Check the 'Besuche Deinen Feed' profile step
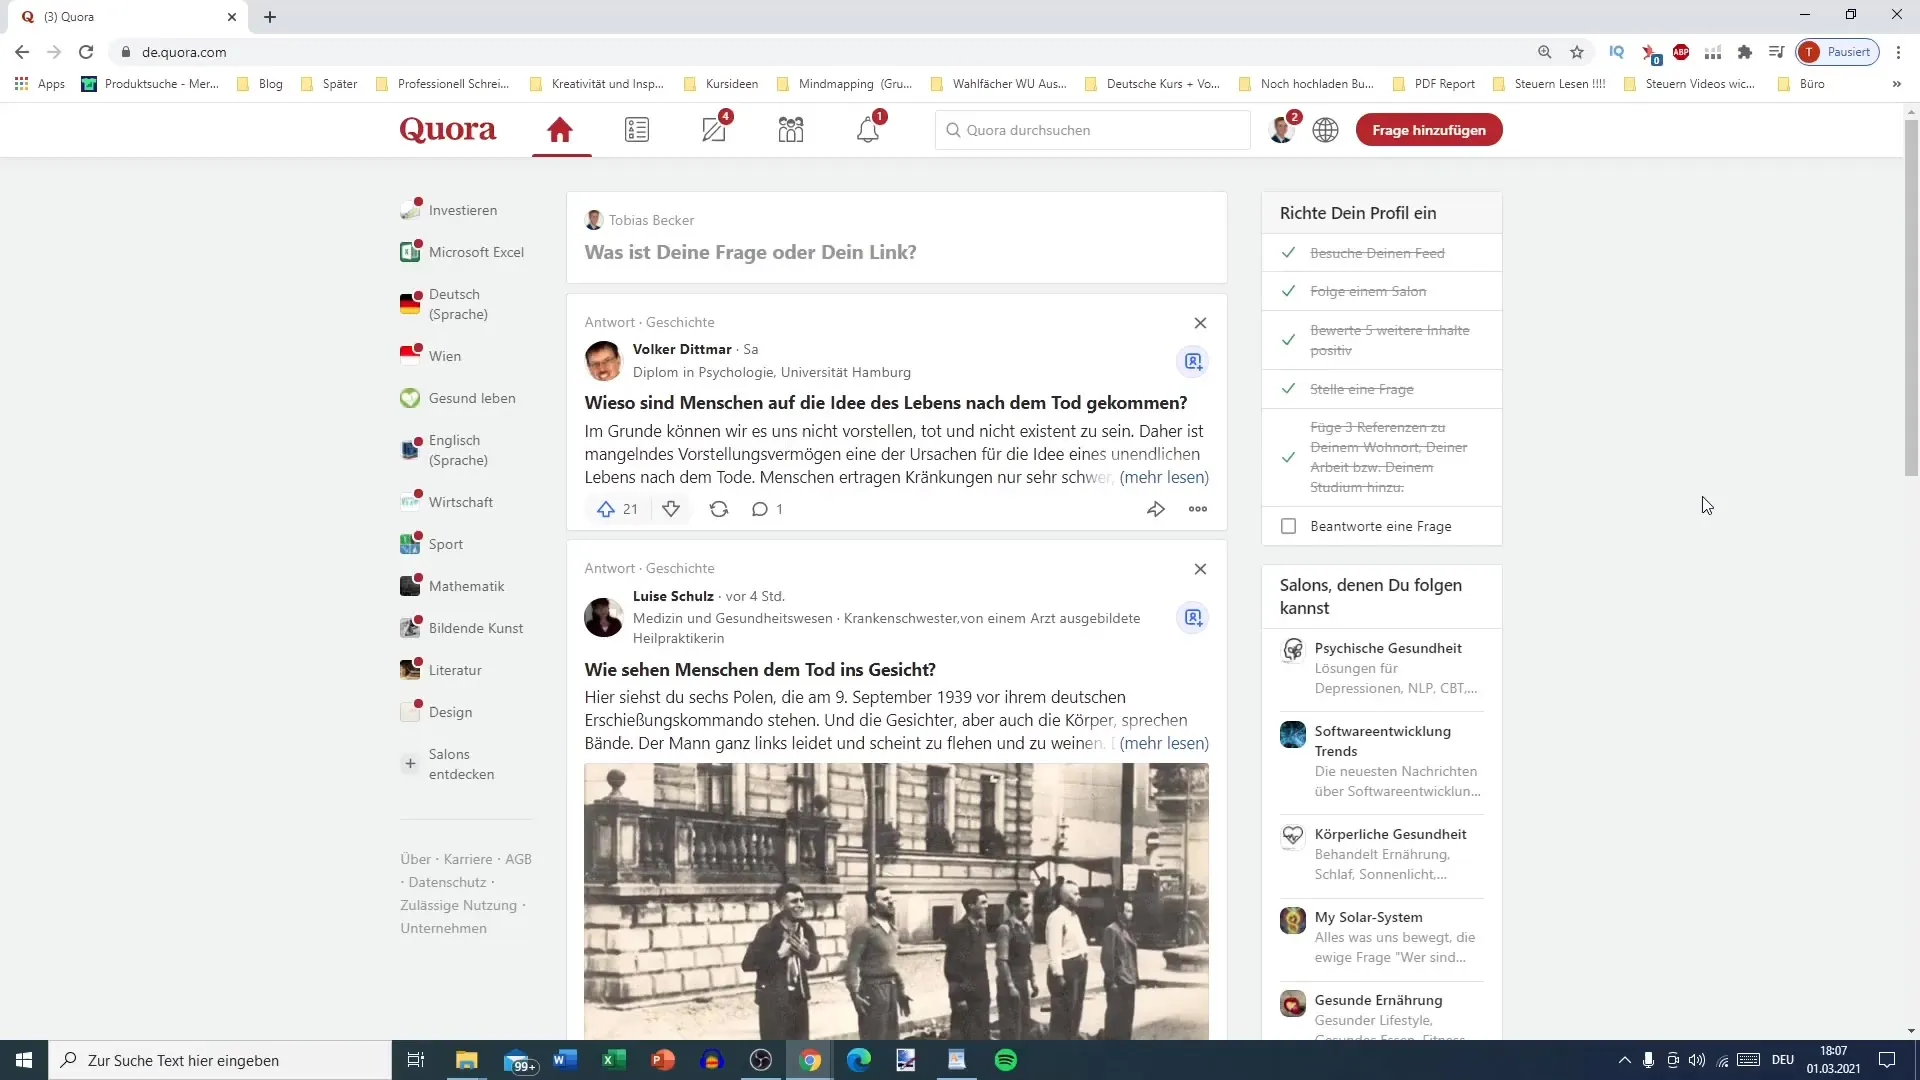 (1378, 253)
